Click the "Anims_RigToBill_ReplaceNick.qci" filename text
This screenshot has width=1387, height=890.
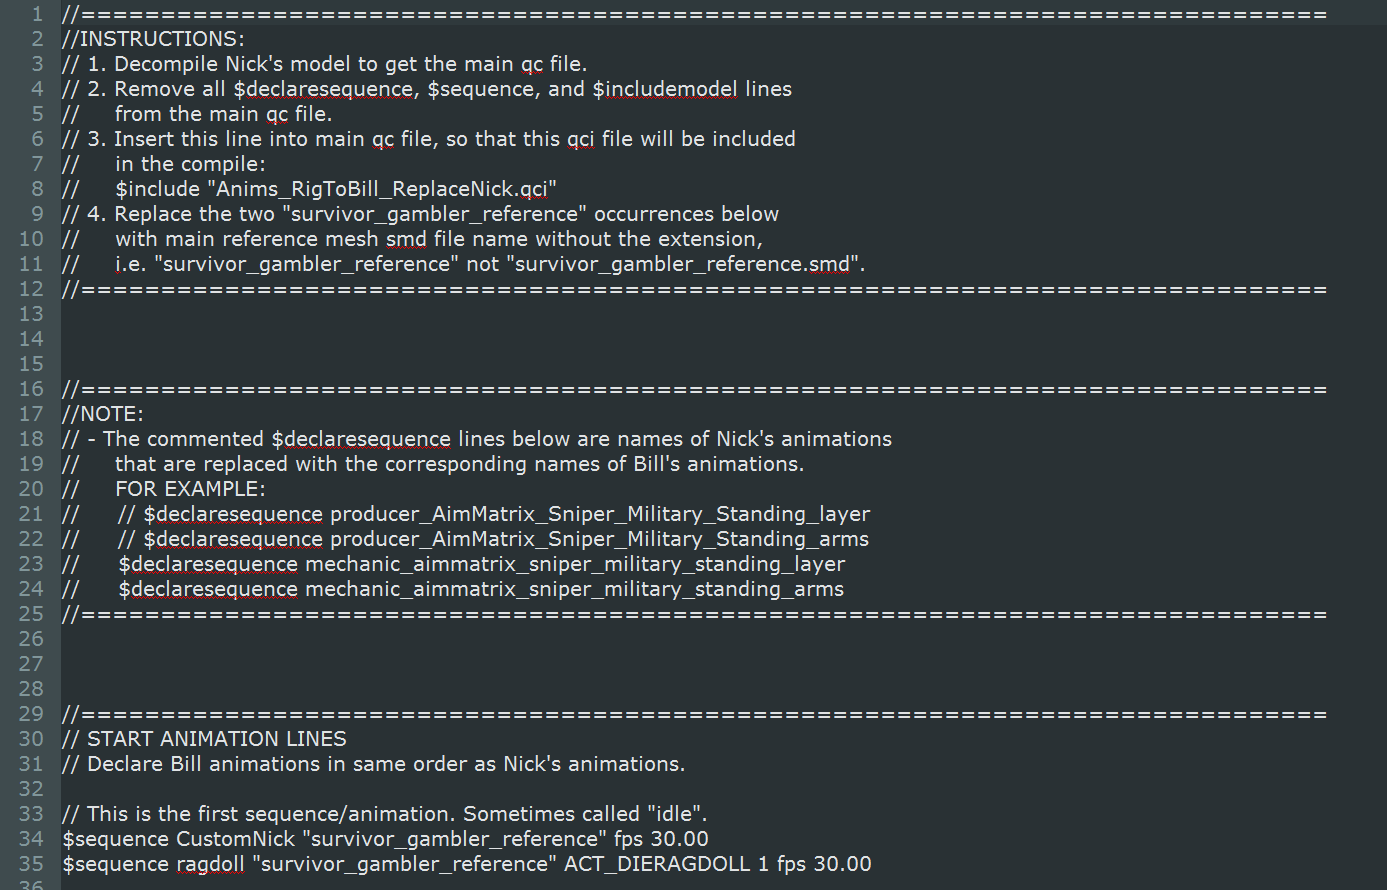pos(386,189)
